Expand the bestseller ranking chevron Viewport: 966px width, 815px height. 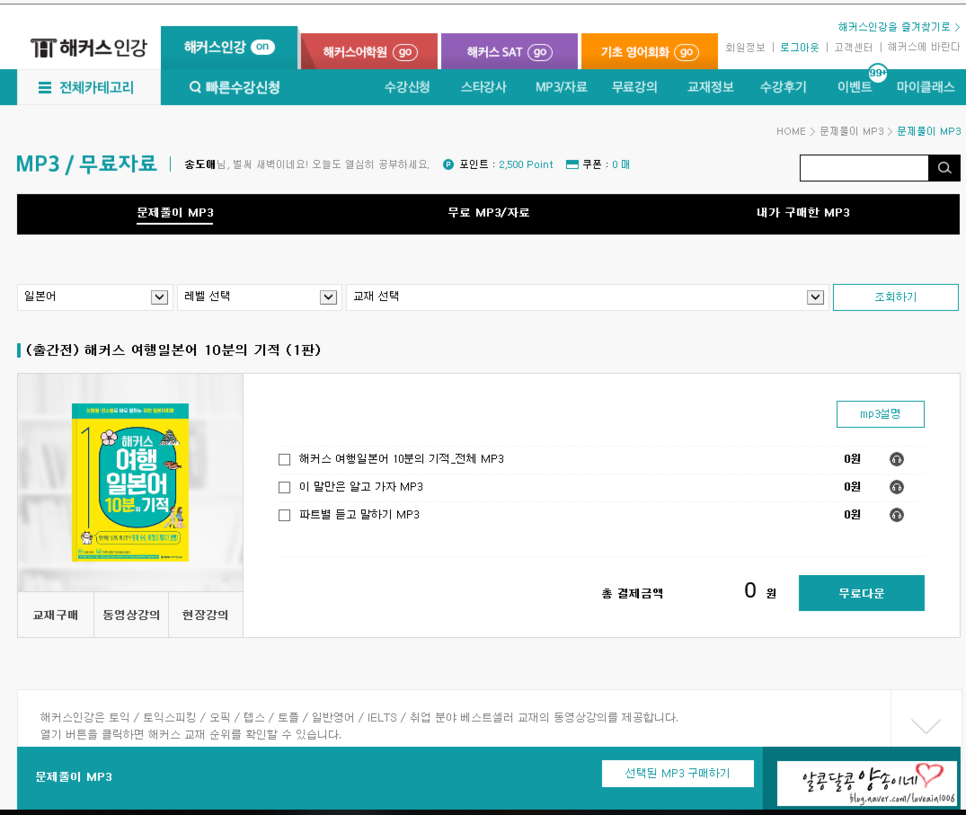click(x=925, y=726)
